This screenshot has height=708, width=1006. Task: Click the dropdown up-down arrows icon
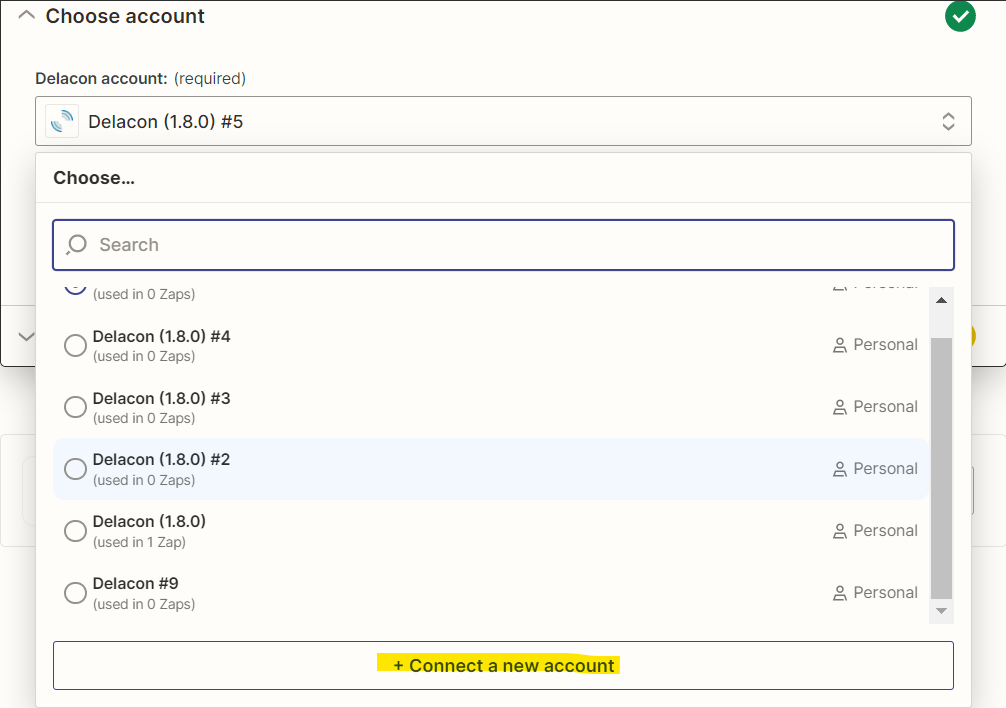(948, 121)
